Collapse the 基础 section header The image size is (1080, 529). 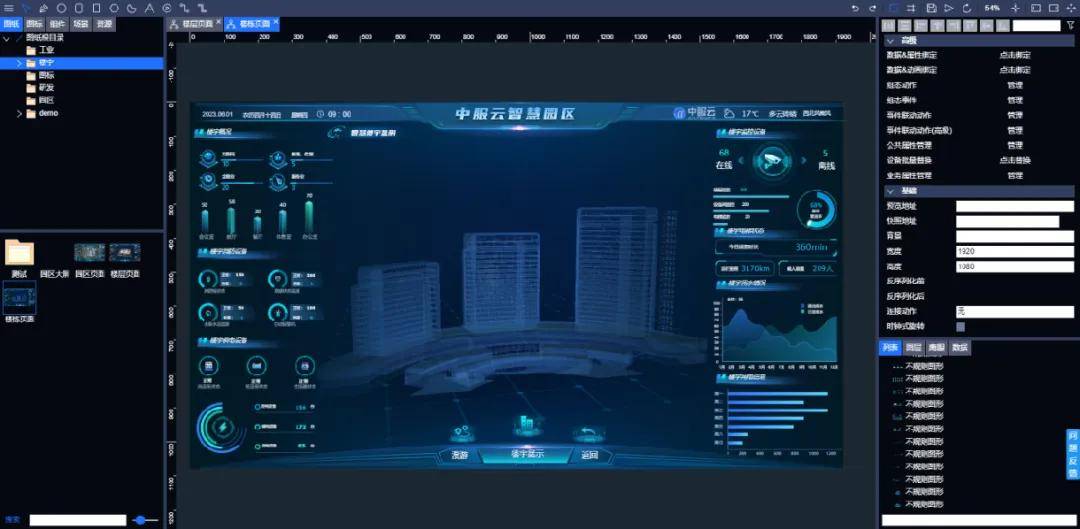[978, 191]
